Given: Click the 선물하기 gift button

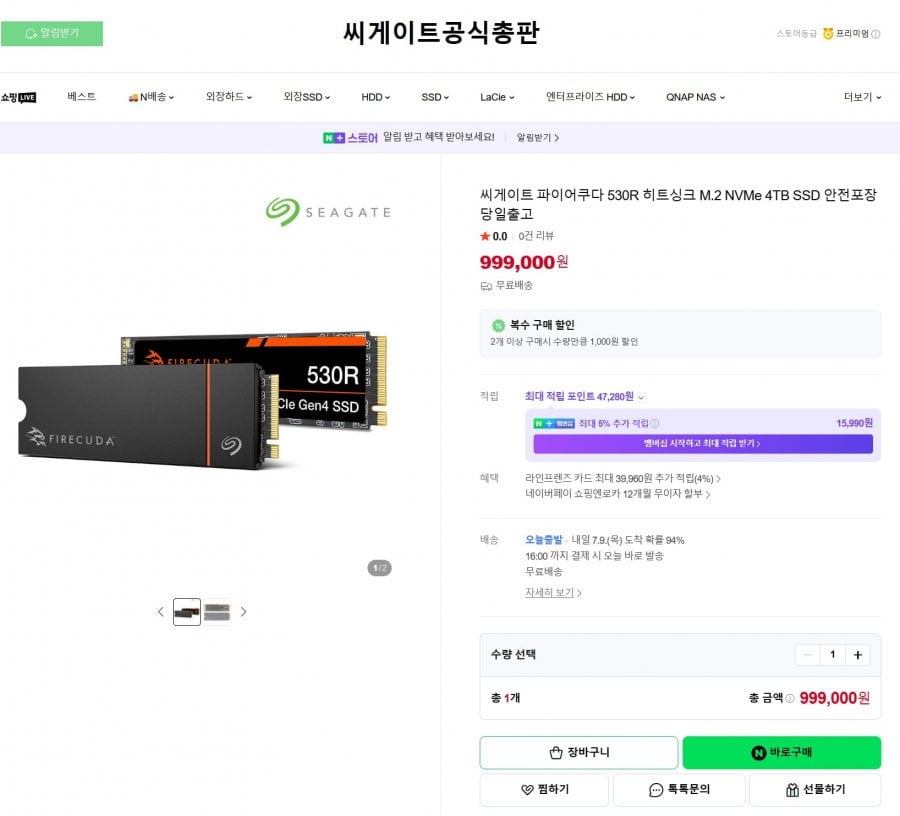Looking at the screenshot, I should pyautogui.click(x=815, y=790).
